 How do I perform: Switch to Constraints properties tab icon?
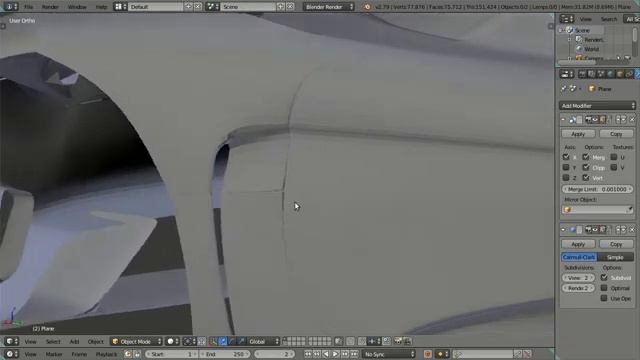tap(629, 74)
